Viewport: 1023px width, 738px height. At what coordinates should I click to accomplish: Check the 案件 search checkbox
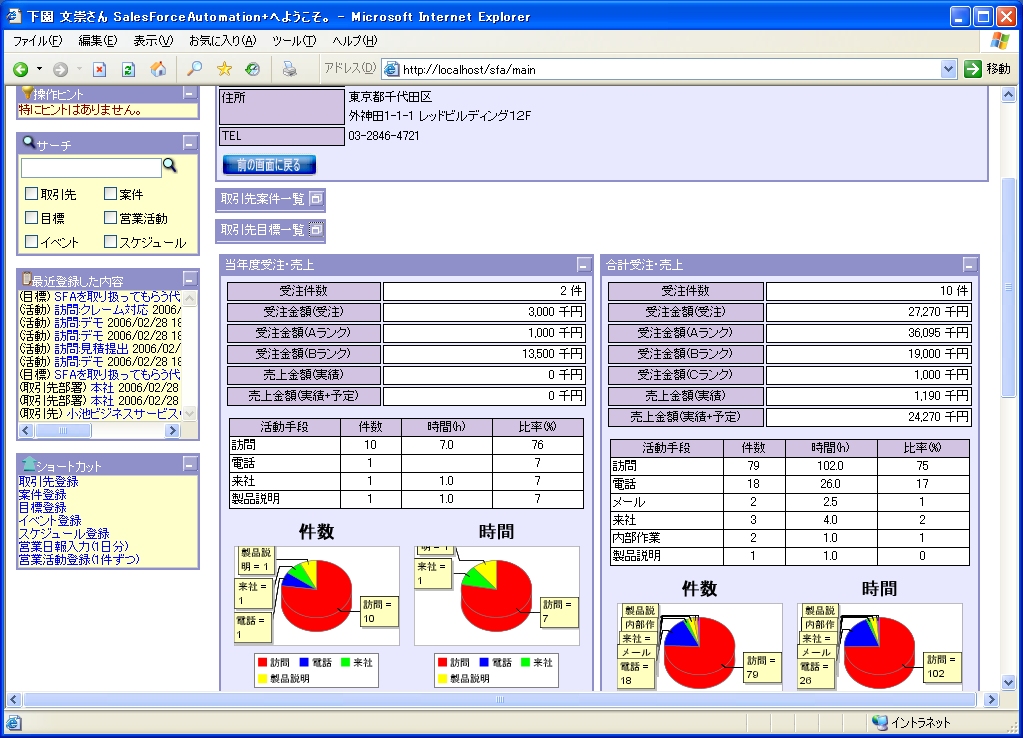coord(110,194)
